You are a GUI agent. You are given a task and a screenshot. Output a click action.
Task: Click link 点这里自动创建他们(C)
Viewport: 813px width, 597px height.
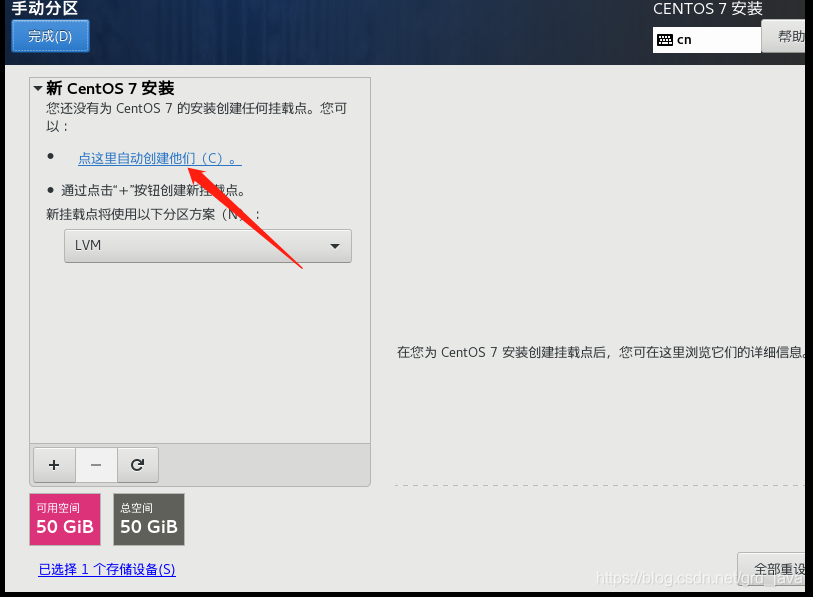click(x=160, y=158)
